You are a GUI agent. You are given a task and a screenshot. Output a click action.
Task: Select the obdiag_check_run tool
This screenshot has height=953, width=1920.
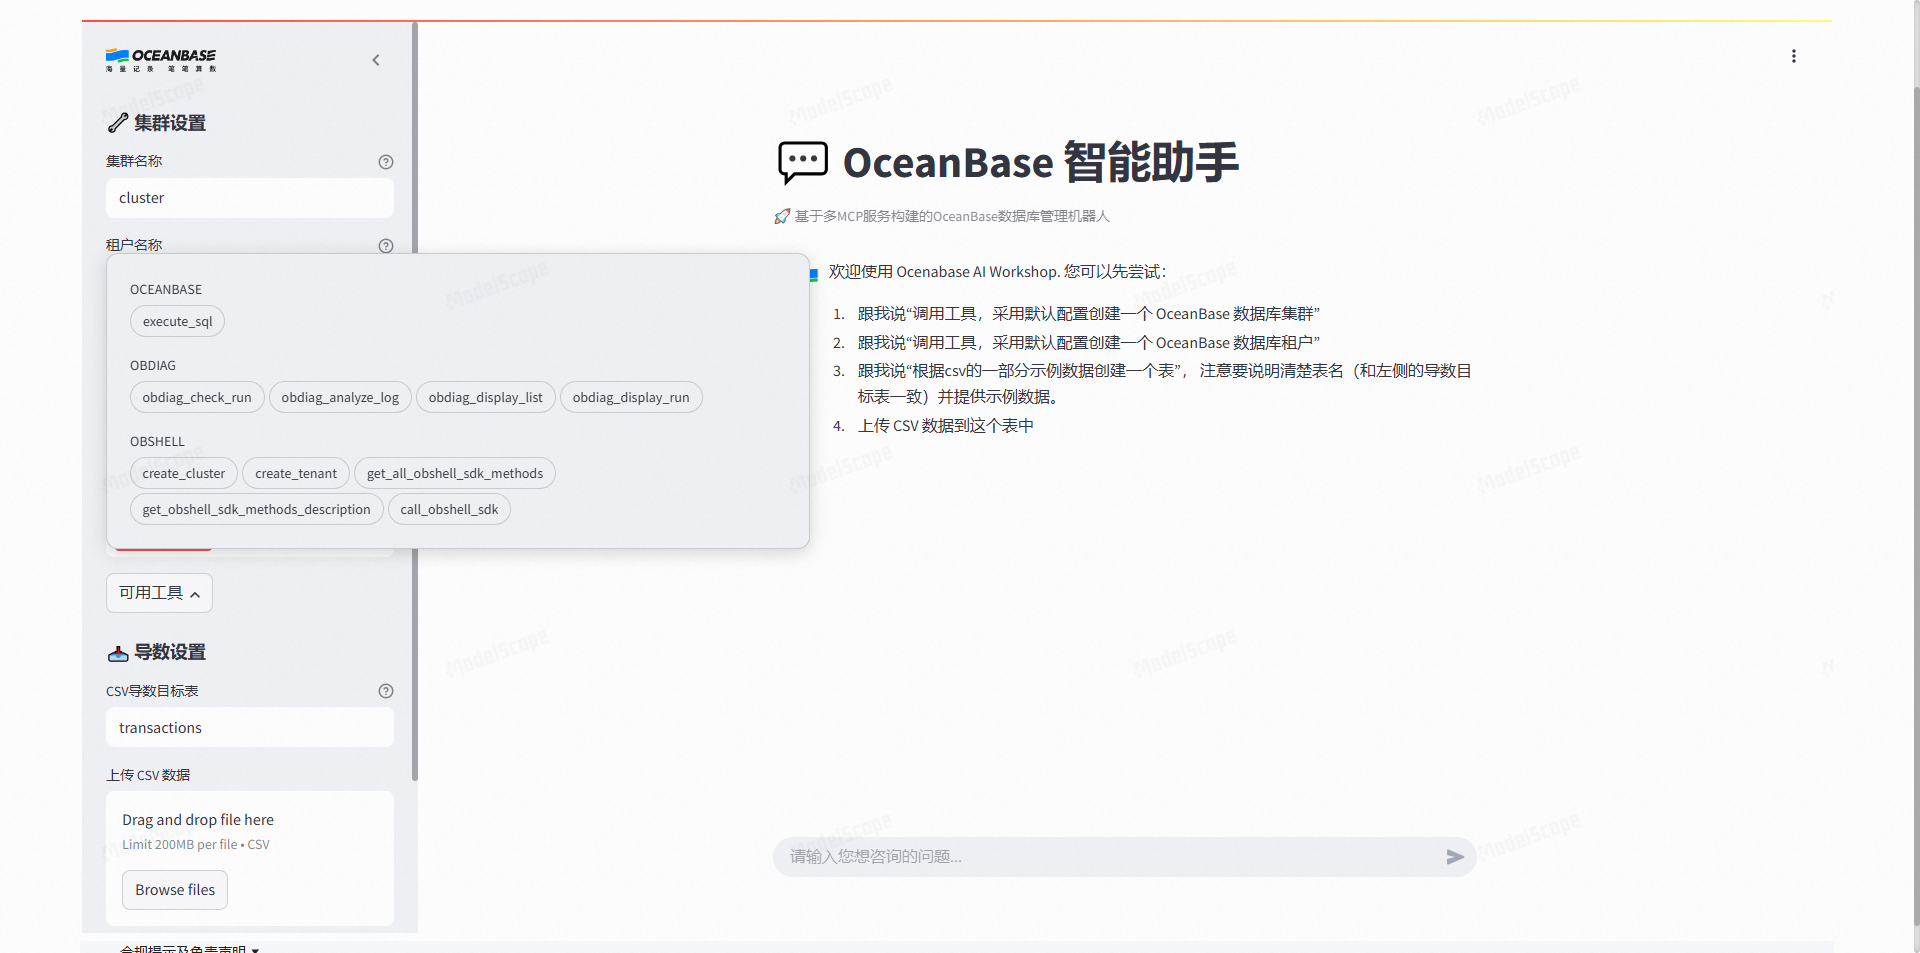196,397
